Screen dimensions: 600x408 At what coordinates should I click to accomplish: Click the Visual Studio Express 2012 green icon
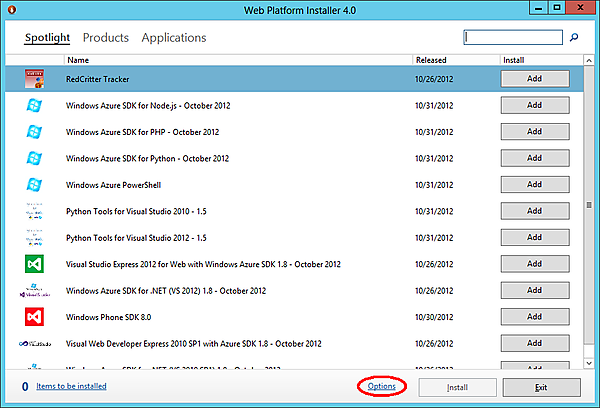pyautogui.click(x=33, y=264)
